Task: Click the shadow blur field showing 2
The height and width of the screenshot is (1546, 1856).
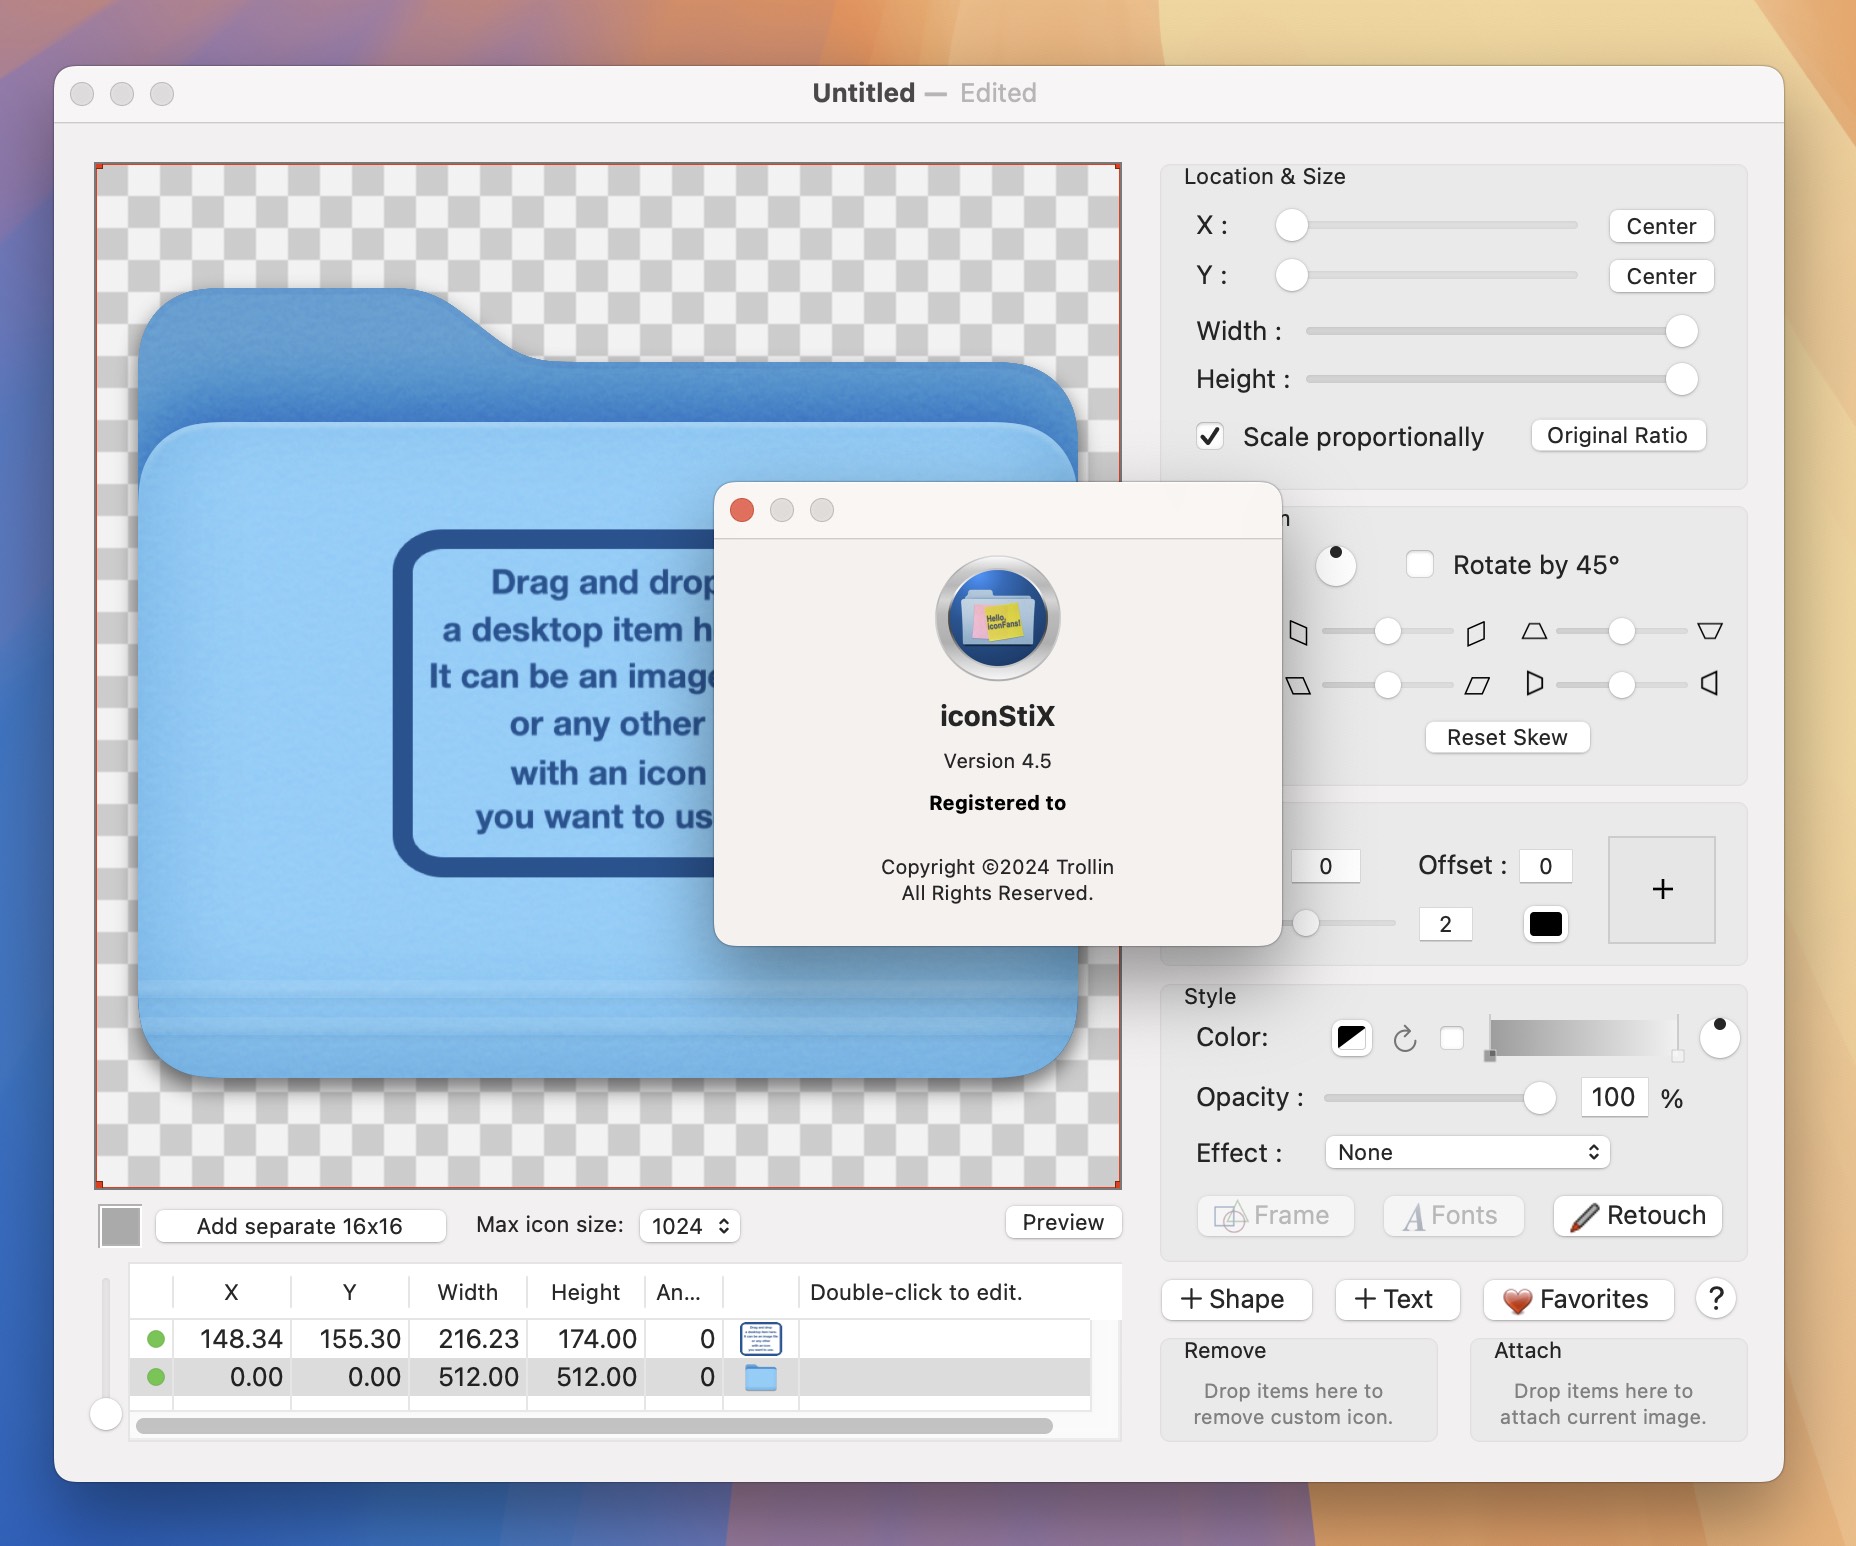Action: pos(1445,924)
